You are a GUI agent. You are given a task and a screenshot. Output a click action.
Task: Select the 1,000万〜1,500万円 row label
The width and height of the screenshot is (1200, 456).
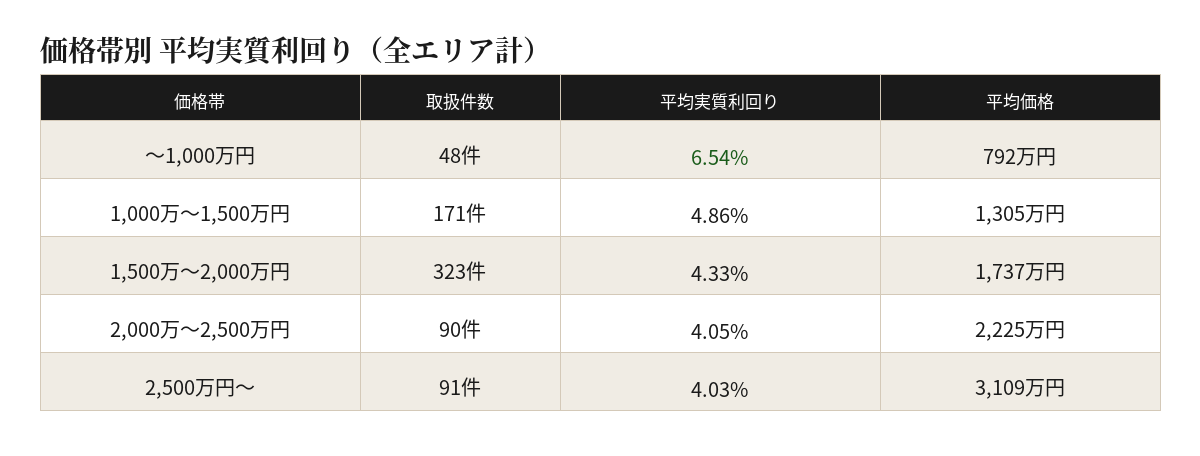(200, 214)
